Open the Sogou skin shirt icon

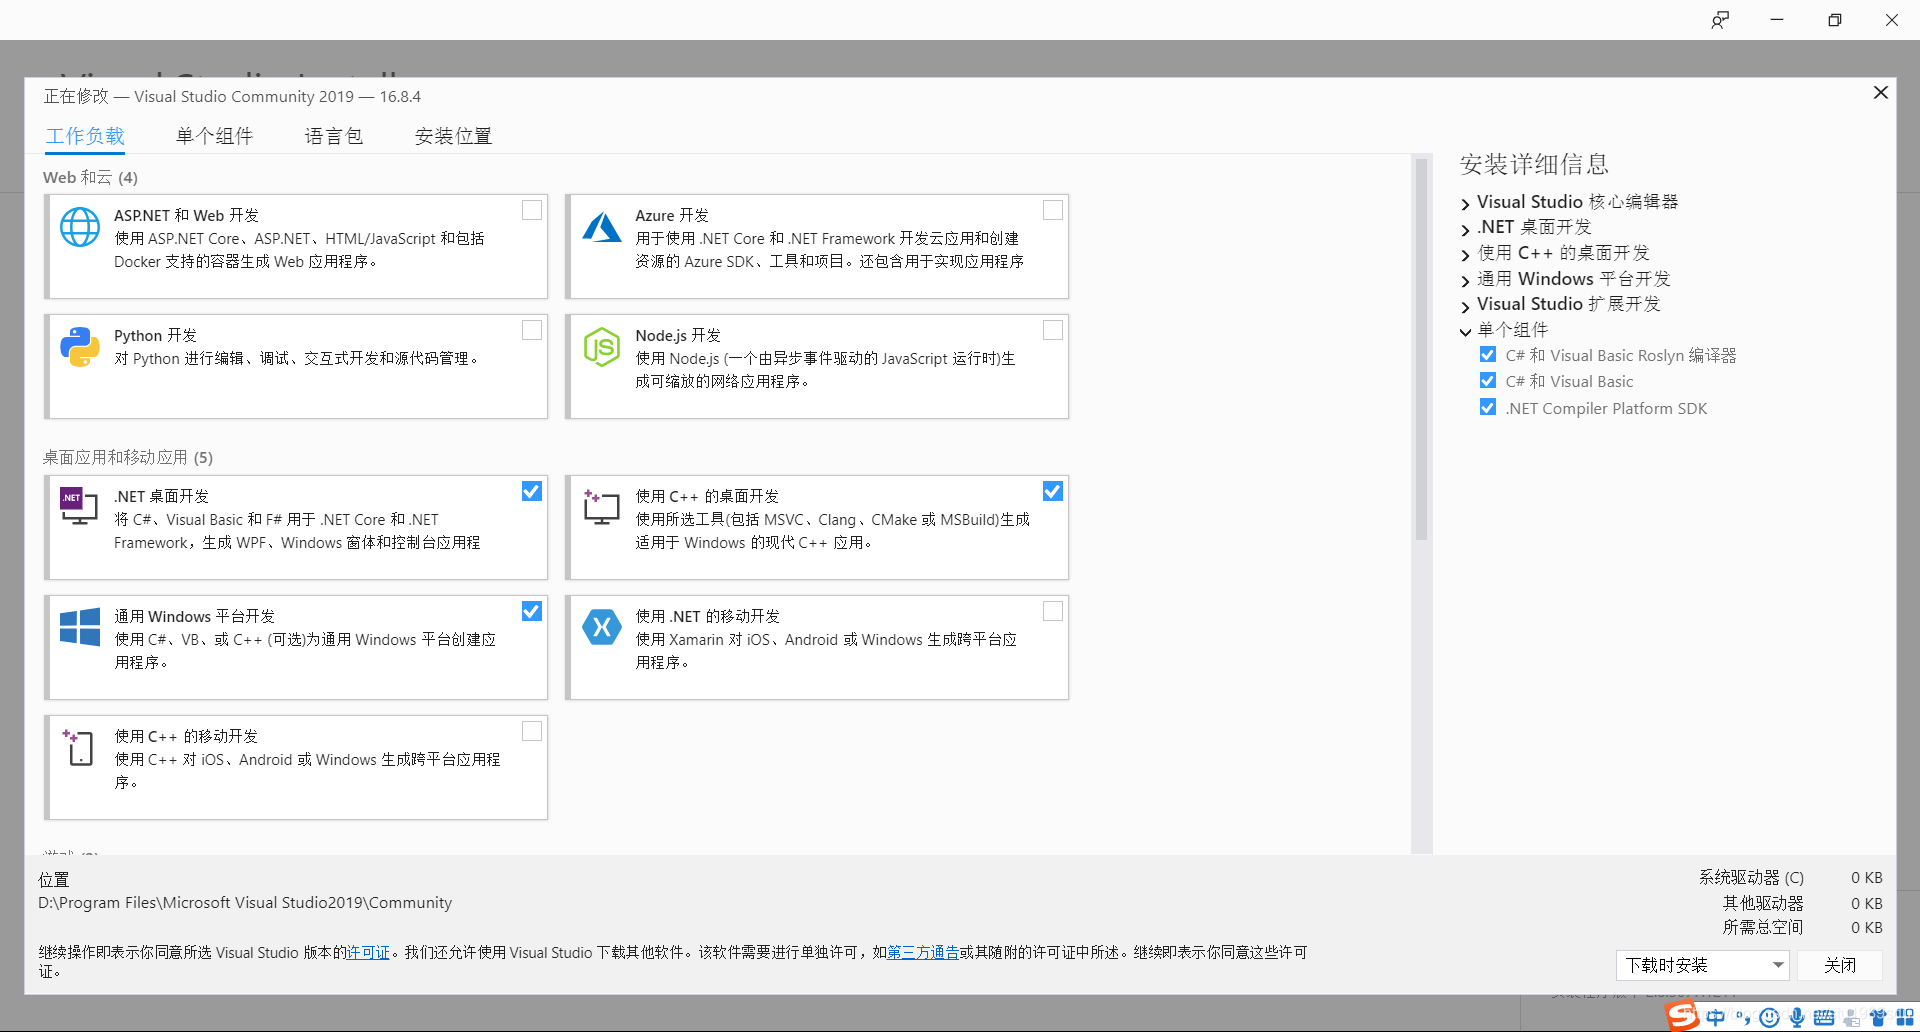[1878, 1018]
